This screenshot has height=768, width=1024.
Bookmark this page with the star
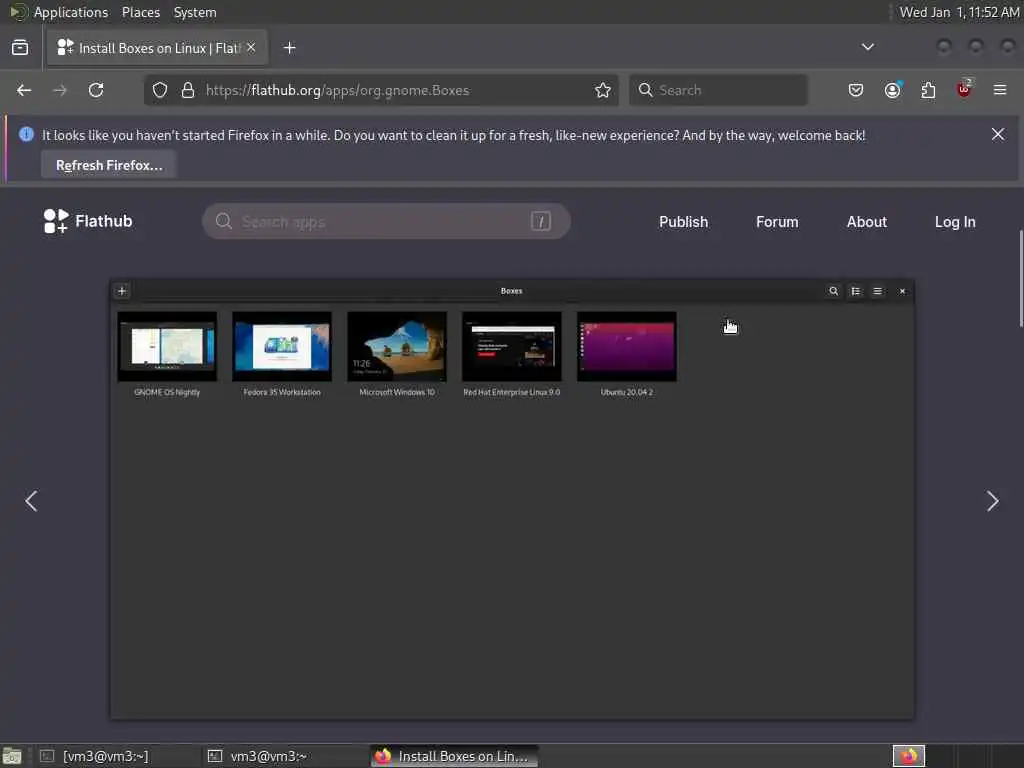pos(603,90)
